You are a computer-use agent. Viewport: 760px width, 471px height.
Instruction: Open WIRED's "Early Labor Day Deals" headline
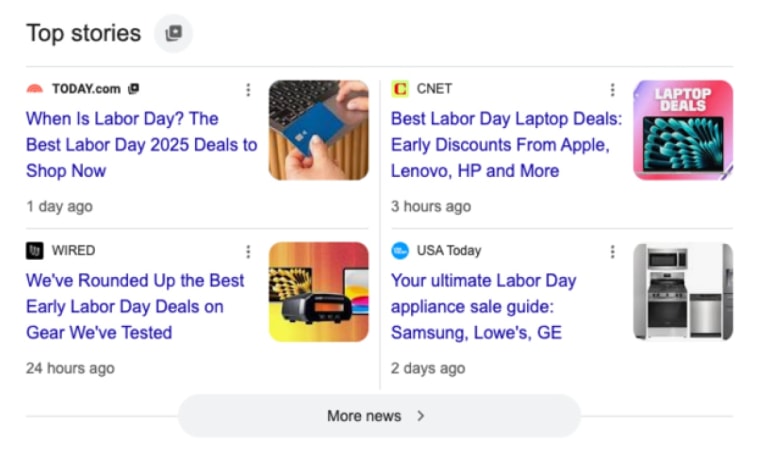point(135,306)
